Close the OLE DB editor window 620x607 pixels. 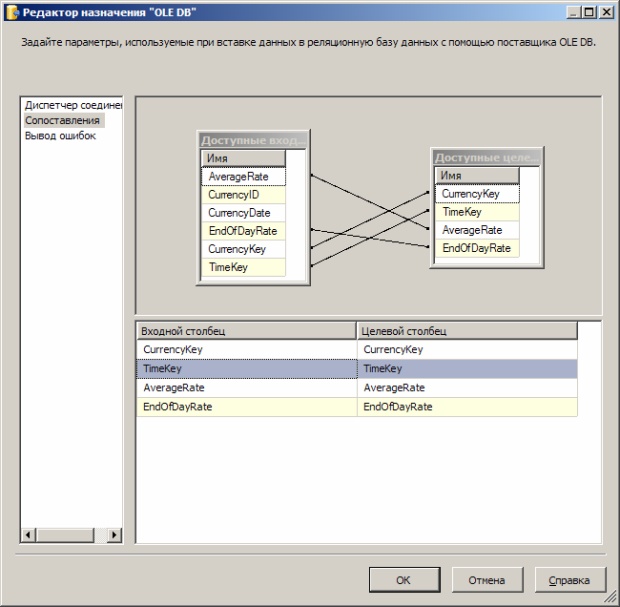[607, 12]
